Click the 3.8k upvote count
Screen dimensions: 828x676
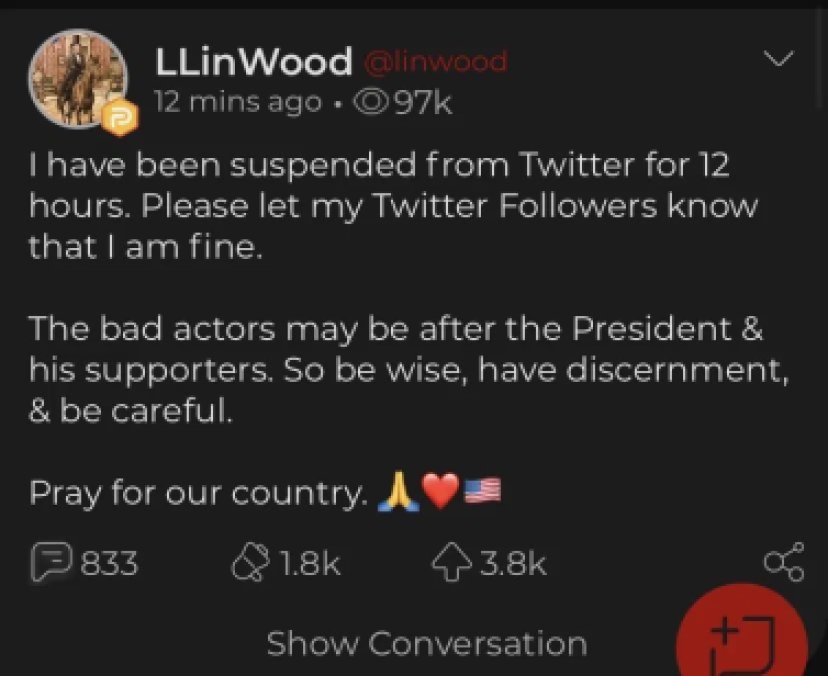(513, 564)
